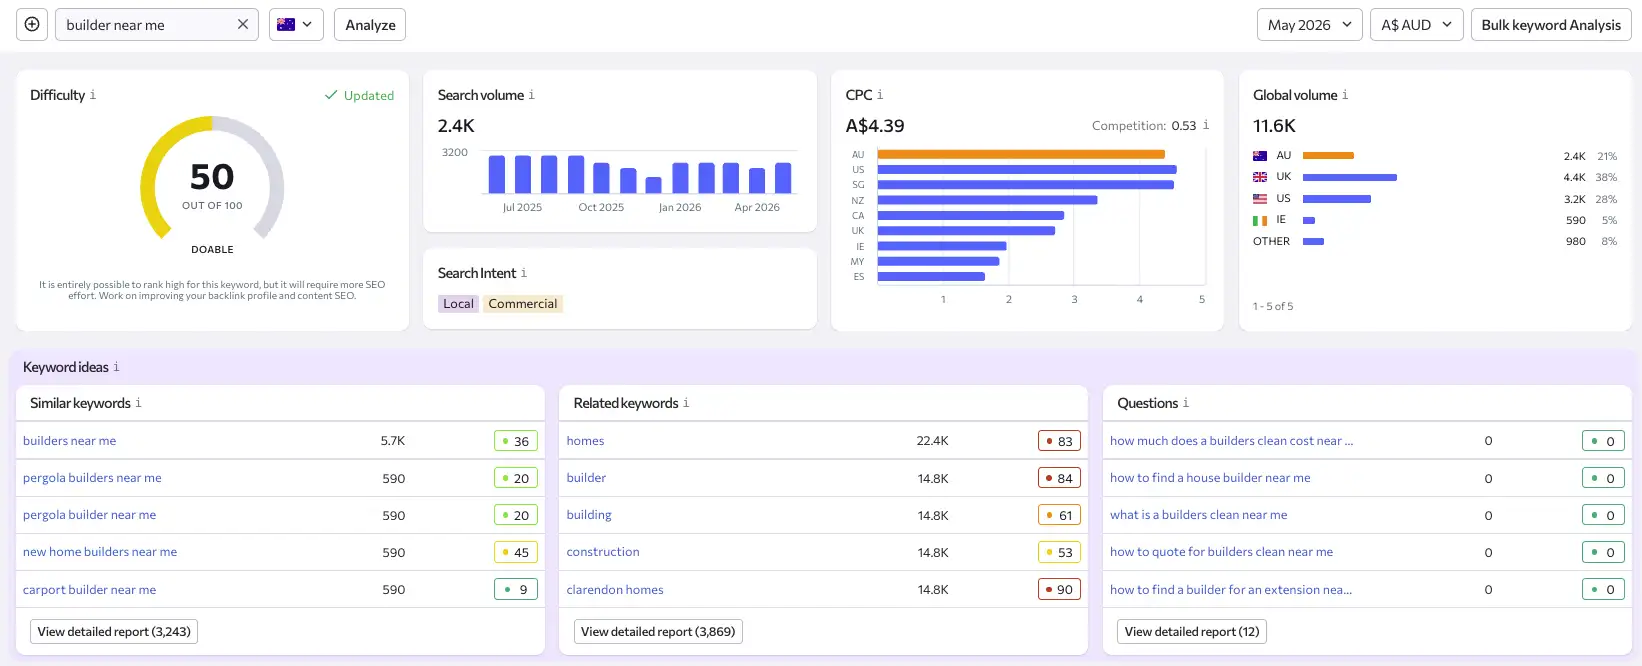Click the Similar keywords info icon

tap(138, 403)
